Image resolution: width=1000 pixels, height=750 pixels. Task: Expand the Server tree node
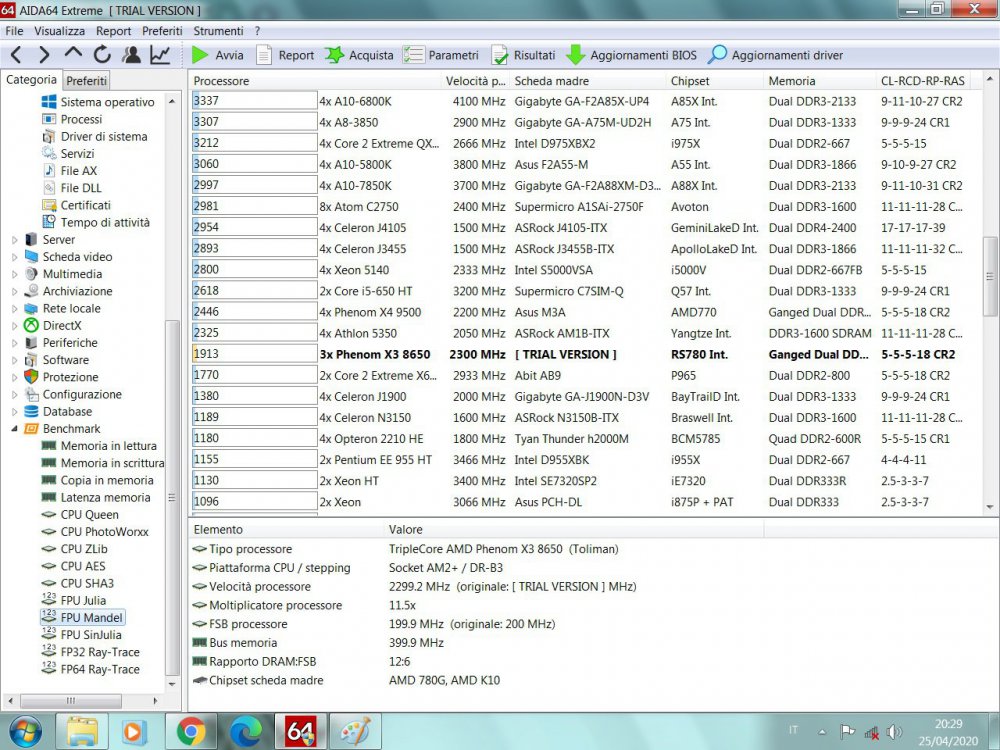(14, 240)
